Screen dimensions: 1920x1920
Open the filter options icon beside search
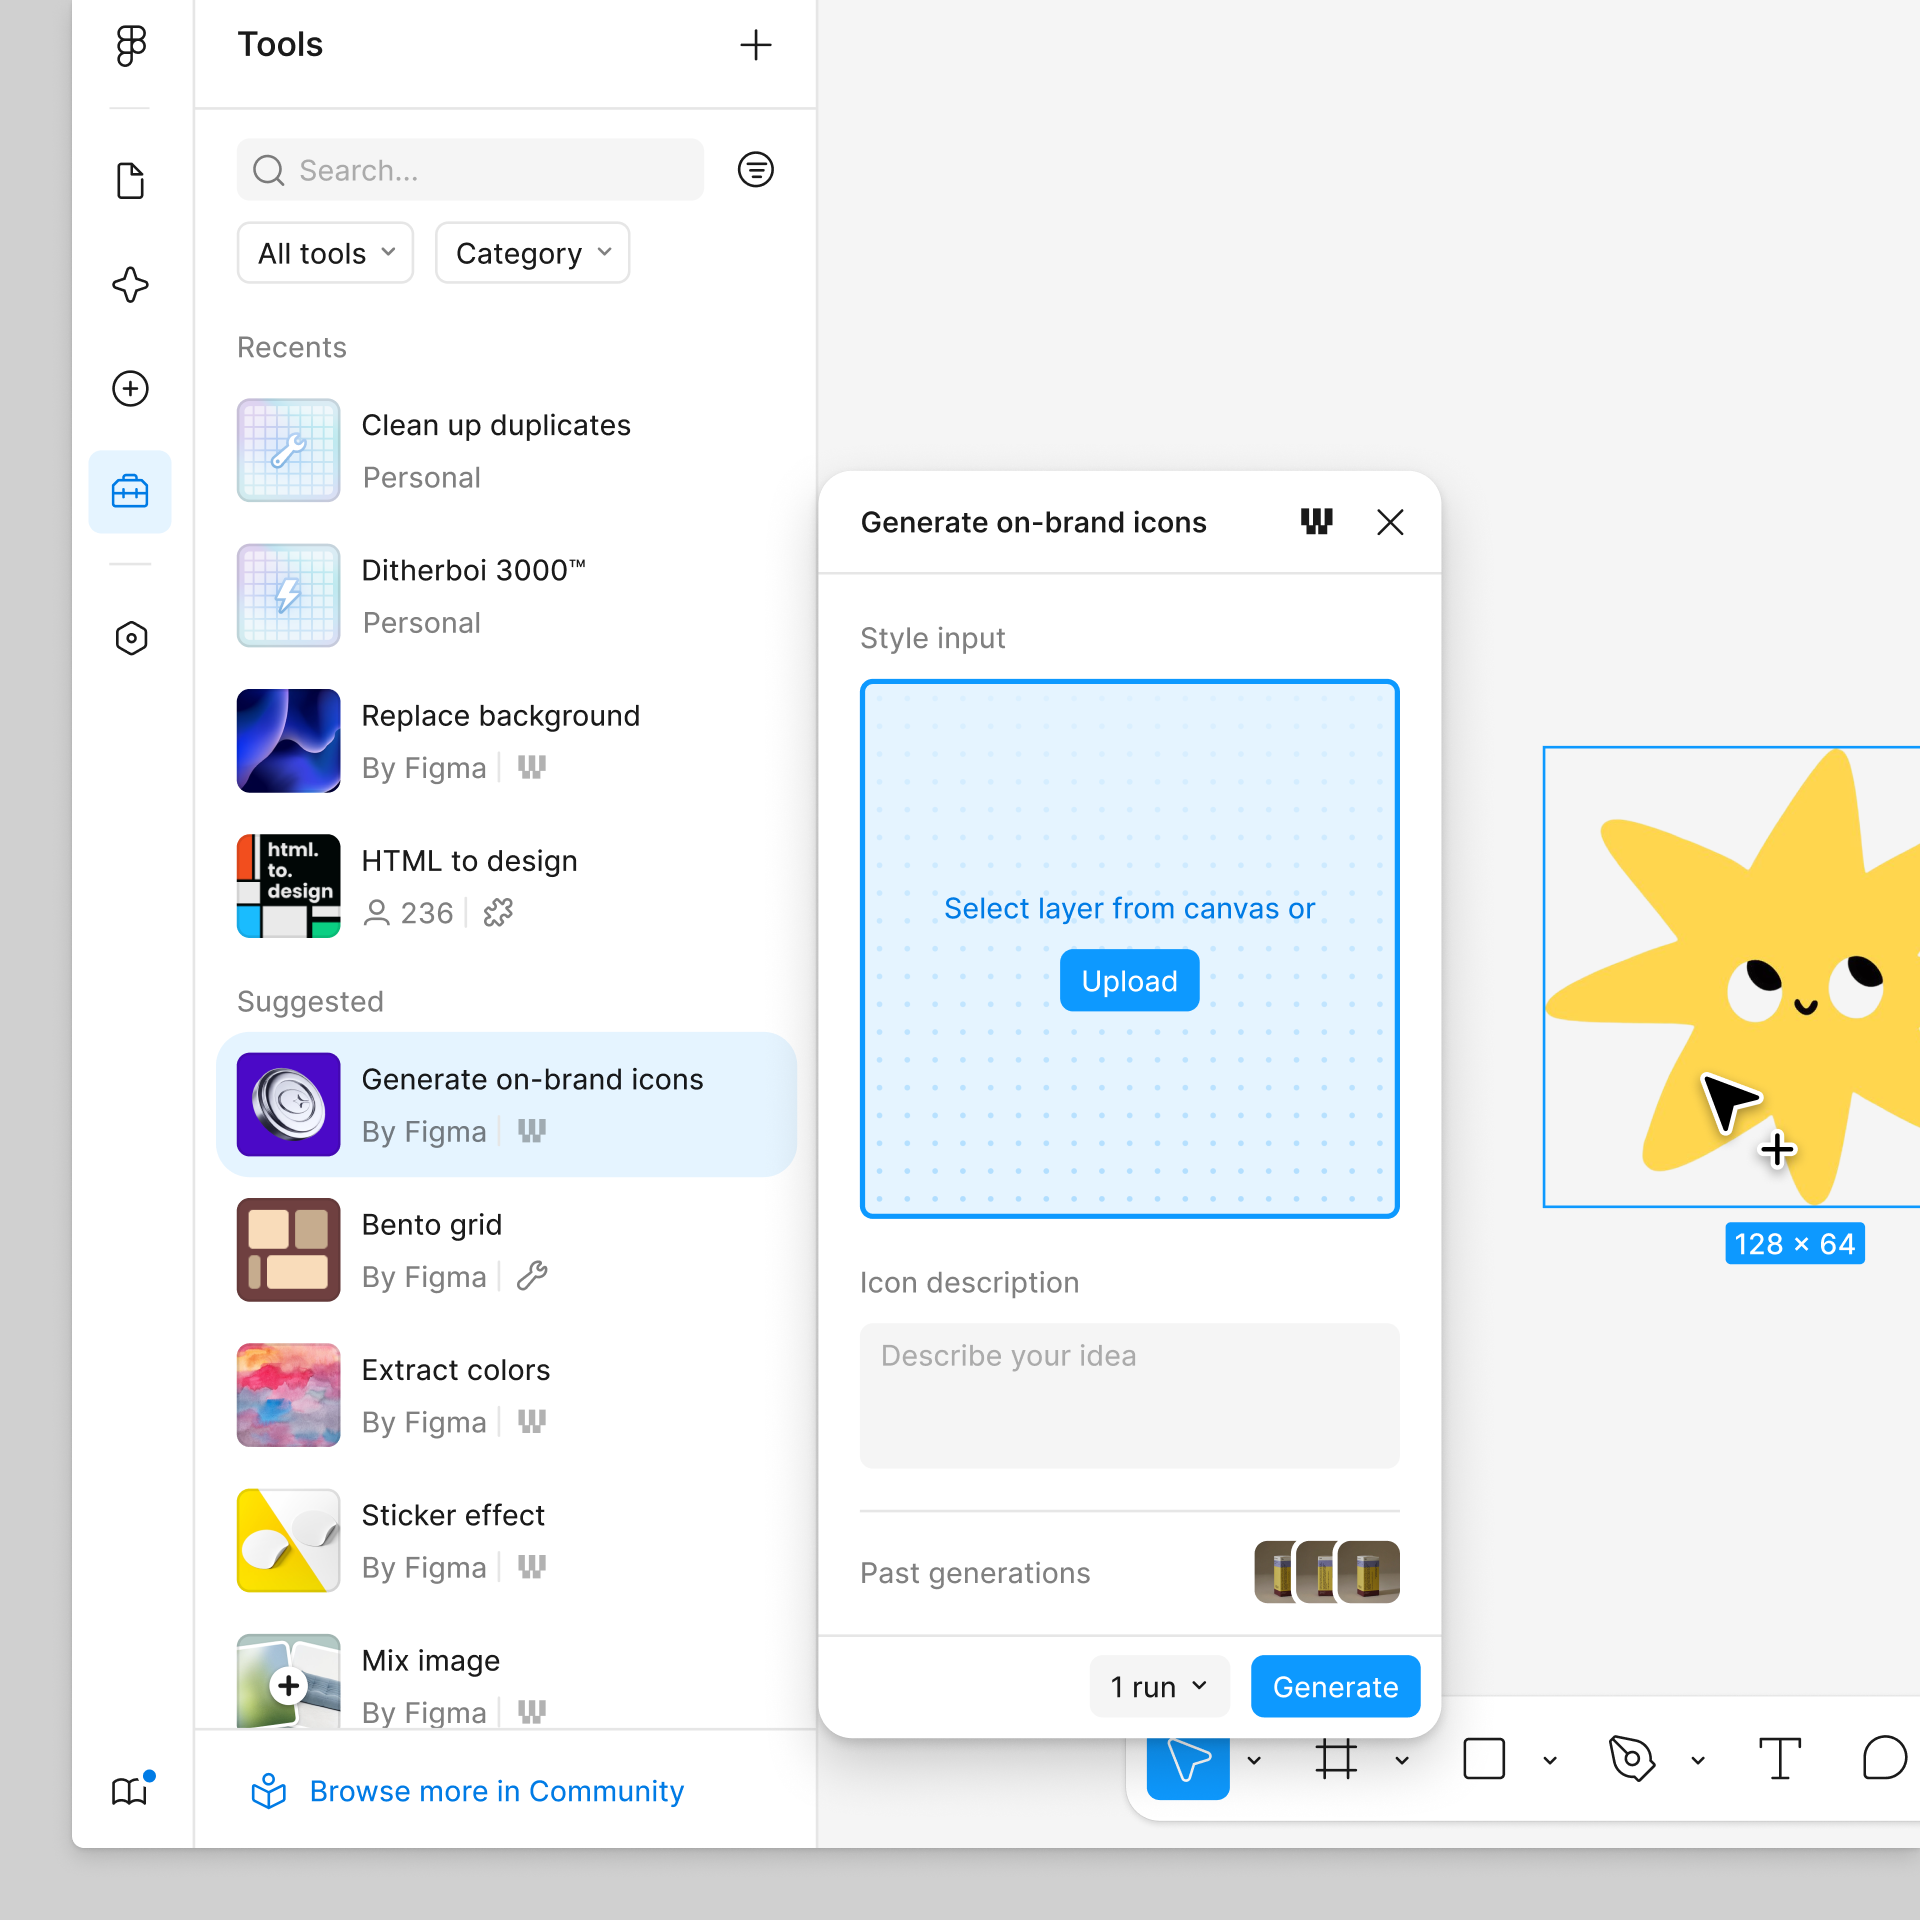click(756, 170)
